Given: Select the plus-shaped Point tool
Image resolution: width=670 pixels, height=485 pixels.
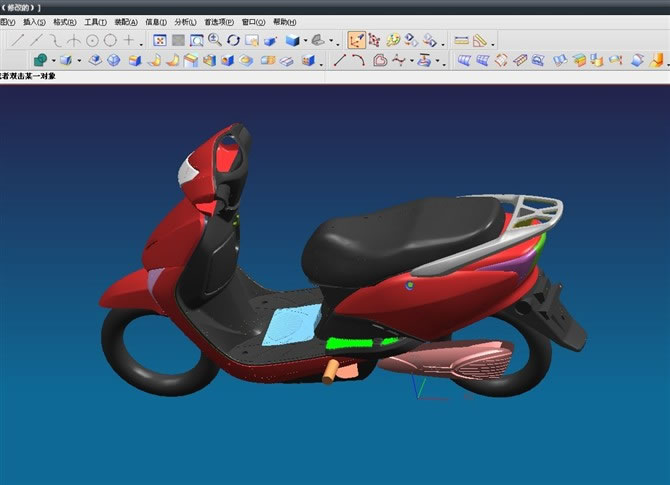Looking at the screenshot, I should coord(128,41).
